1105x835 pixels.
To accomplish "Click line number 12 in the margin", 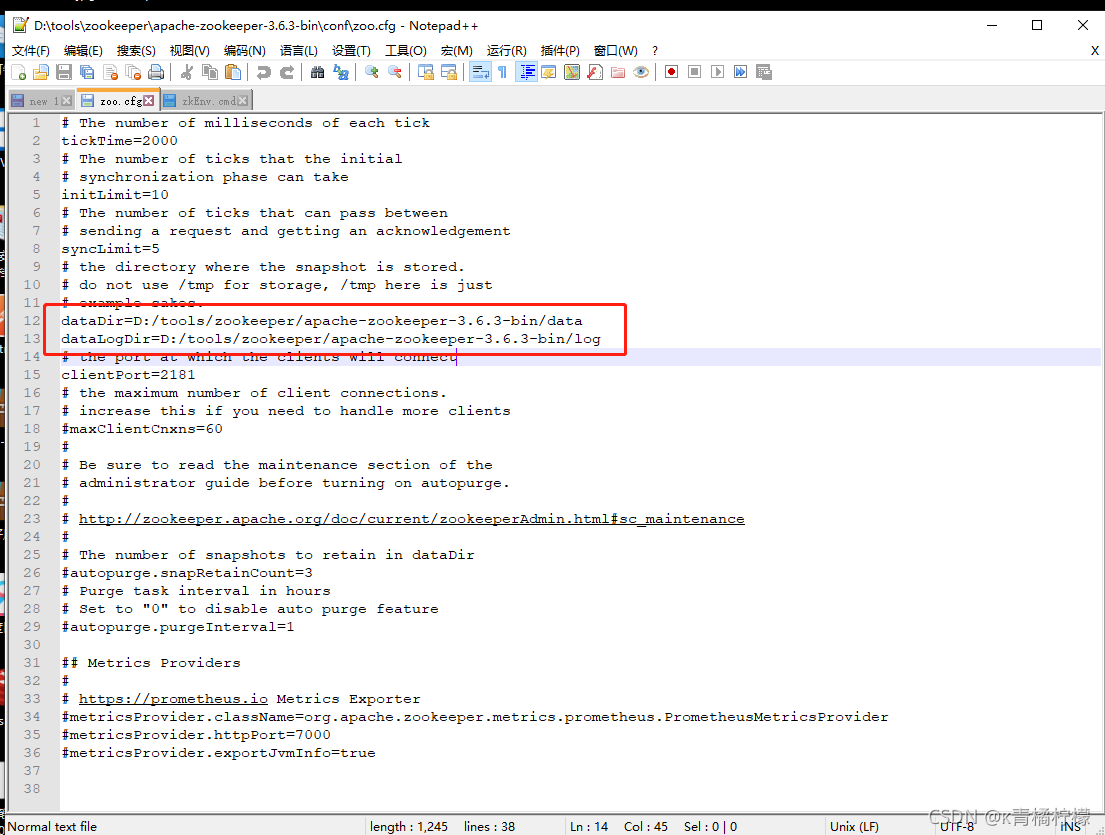I will pos(32,321).
